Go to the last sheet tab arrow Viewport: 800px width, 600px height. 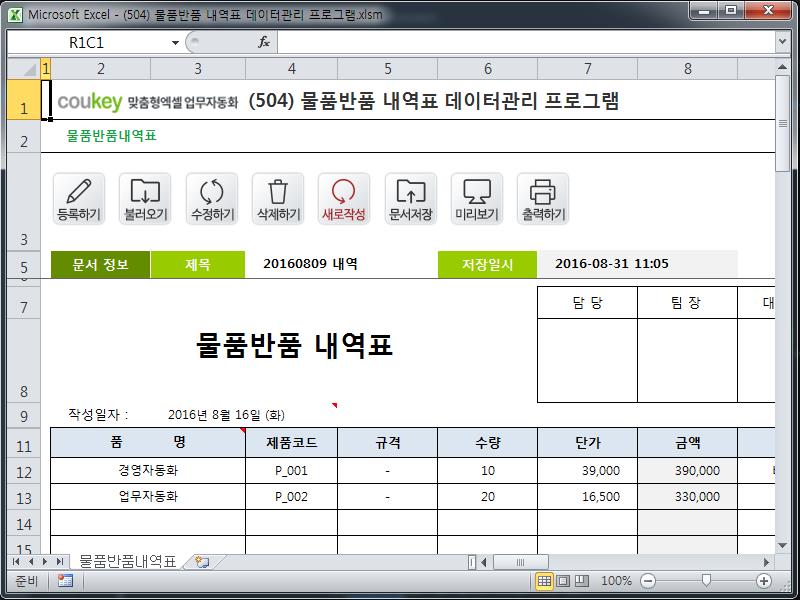pyautogui.click(x=60, y=562)
